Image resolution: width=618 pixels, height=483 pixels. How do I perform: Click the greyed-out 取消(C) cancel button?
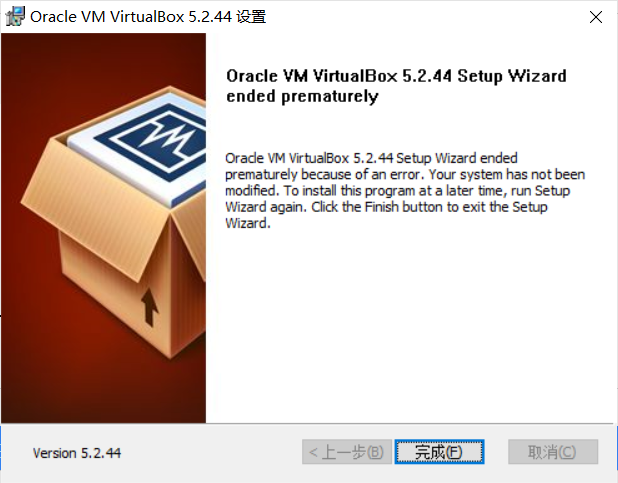tap(553, 452)
